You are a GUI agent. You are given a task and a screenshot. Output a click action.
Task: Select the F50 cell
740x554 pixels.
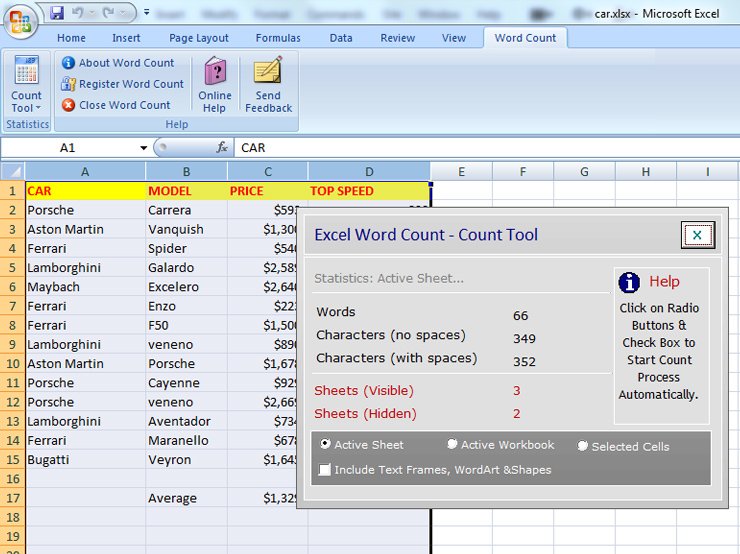point(186,325)
